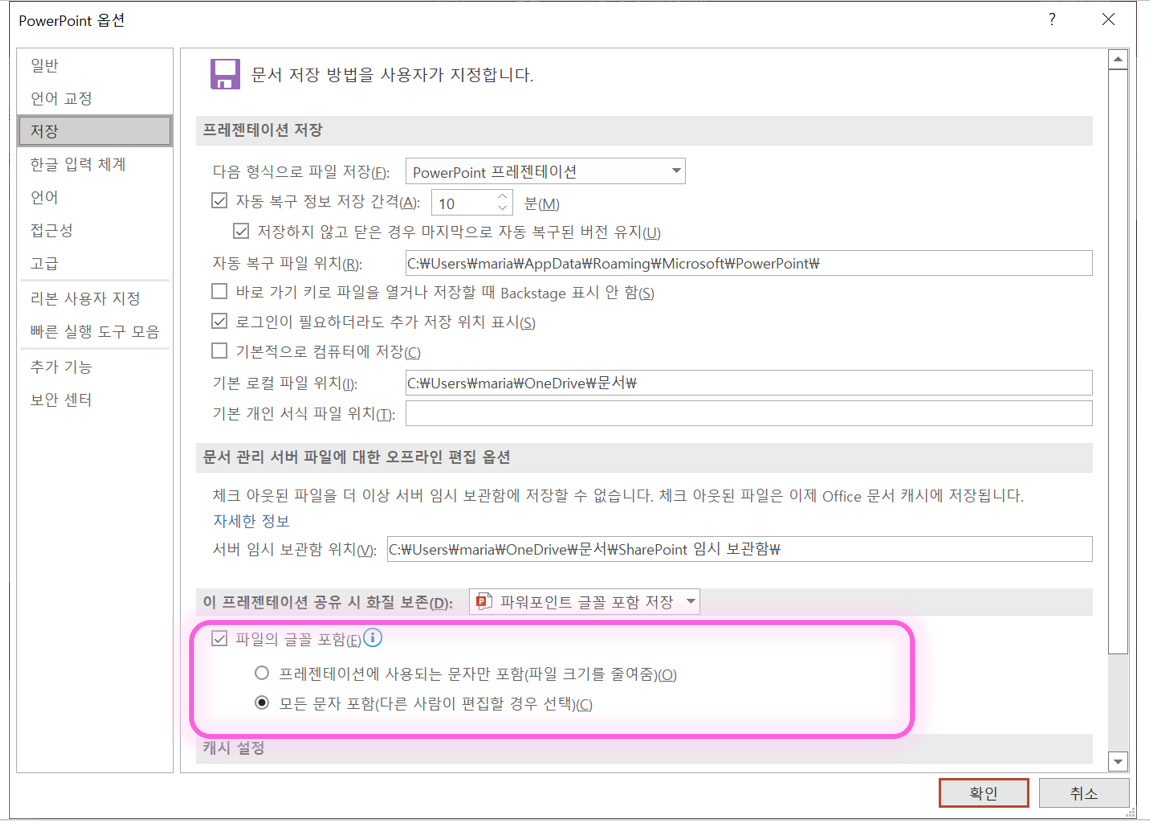Open the 언어 교정 options category
This screenshot has width=1150, height=821.
point(95,98)
